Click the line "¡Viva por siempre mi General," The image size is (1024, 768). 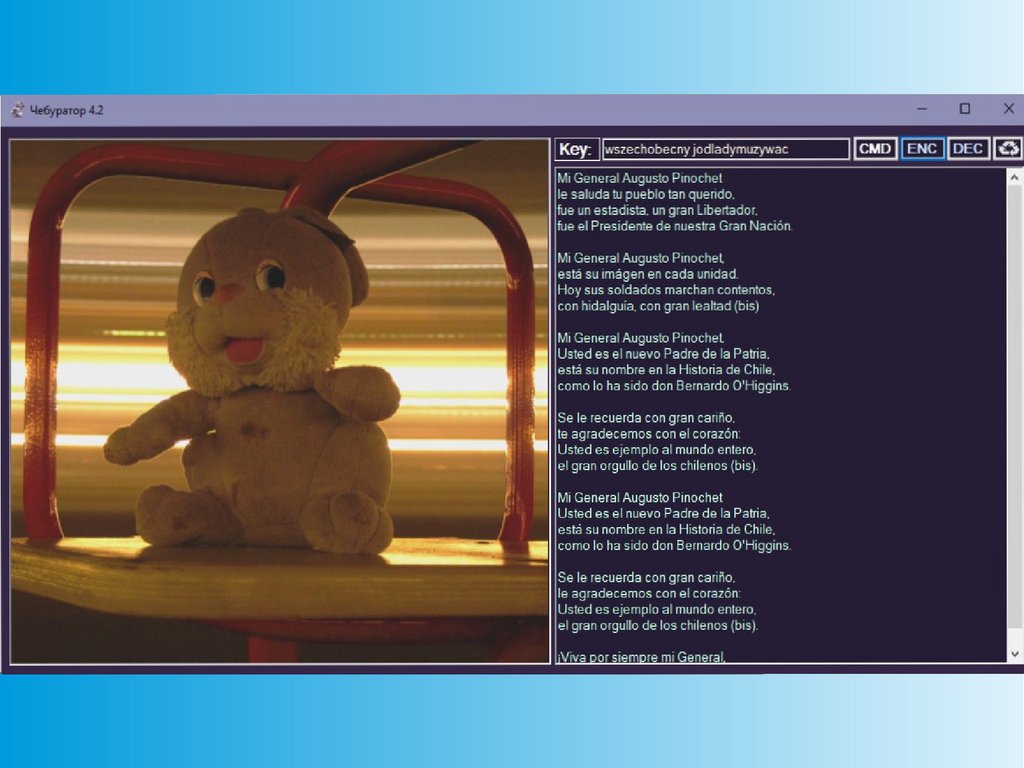pos(641,657)
